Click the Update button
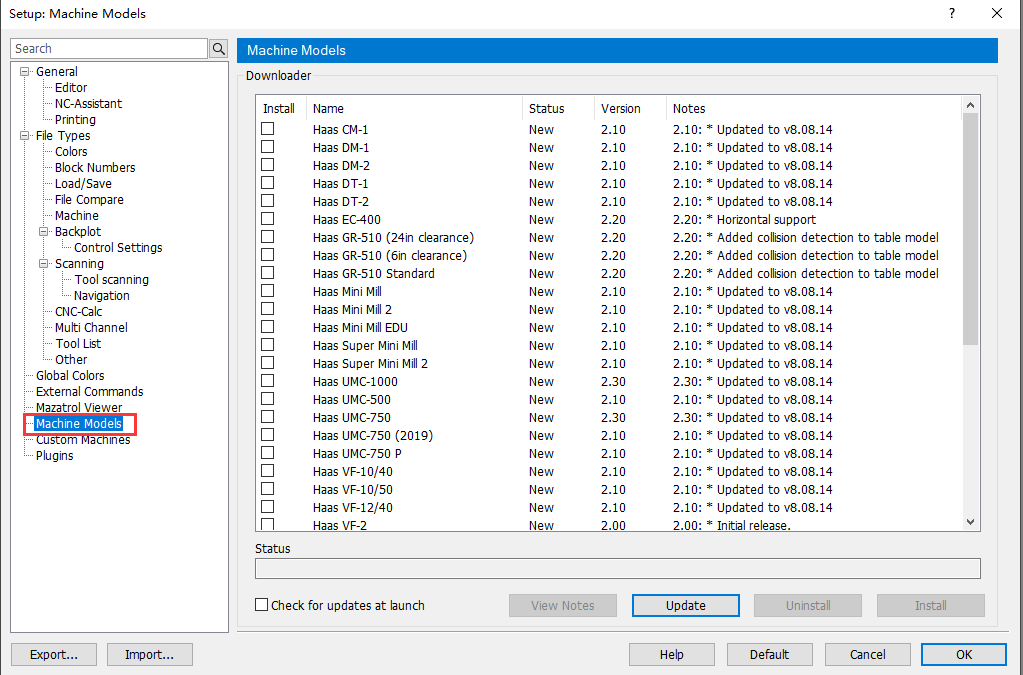 686,605
